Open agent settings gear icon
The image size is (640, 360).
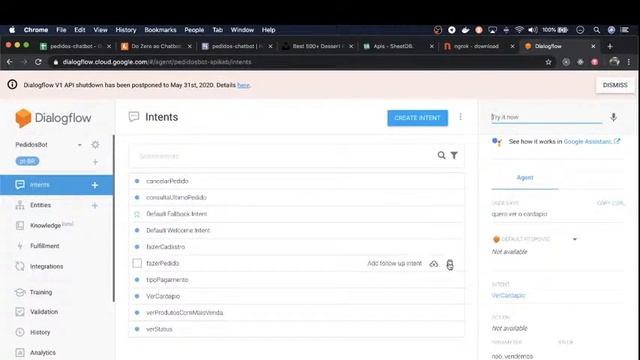click(x=95, y=144)
